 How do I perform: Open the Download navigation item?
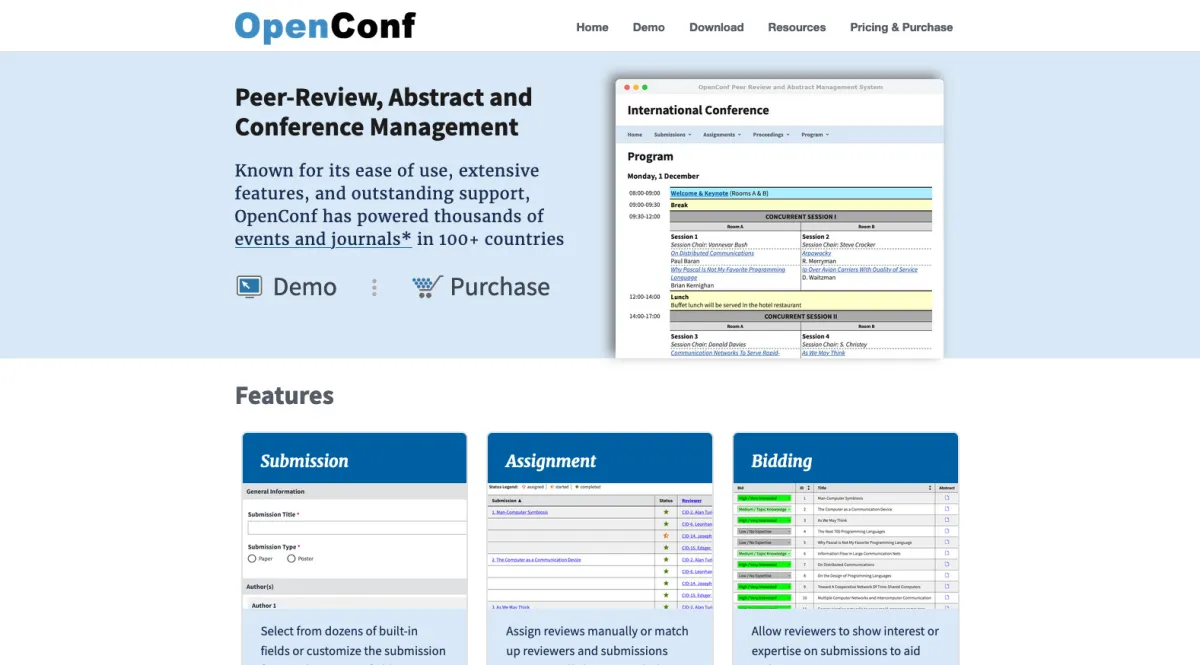(716, 27)
